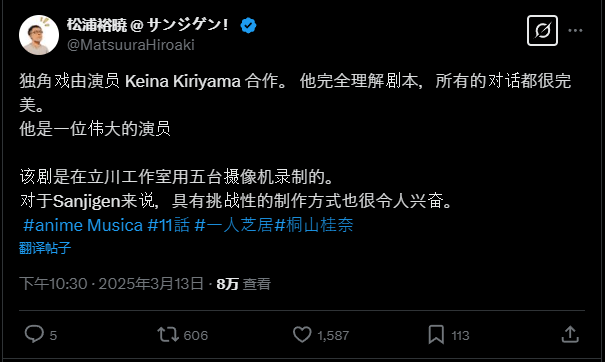The width and height of the screenshot is (605, 362).
Task: Click 翻译帖子 translate post link
Action: (x=45, y=248)
